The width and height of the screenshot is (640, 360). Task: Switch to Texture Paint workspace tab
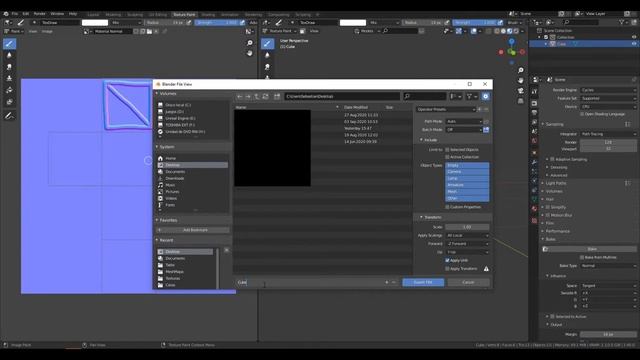tap(184, 15)
